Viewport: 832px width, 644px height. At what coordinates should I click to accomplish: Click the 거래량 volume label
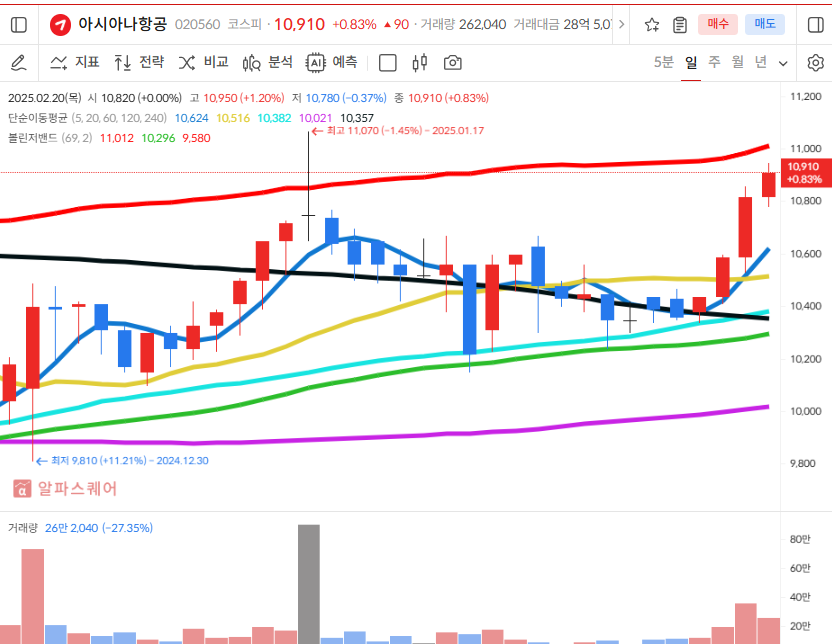coord(23,528)
